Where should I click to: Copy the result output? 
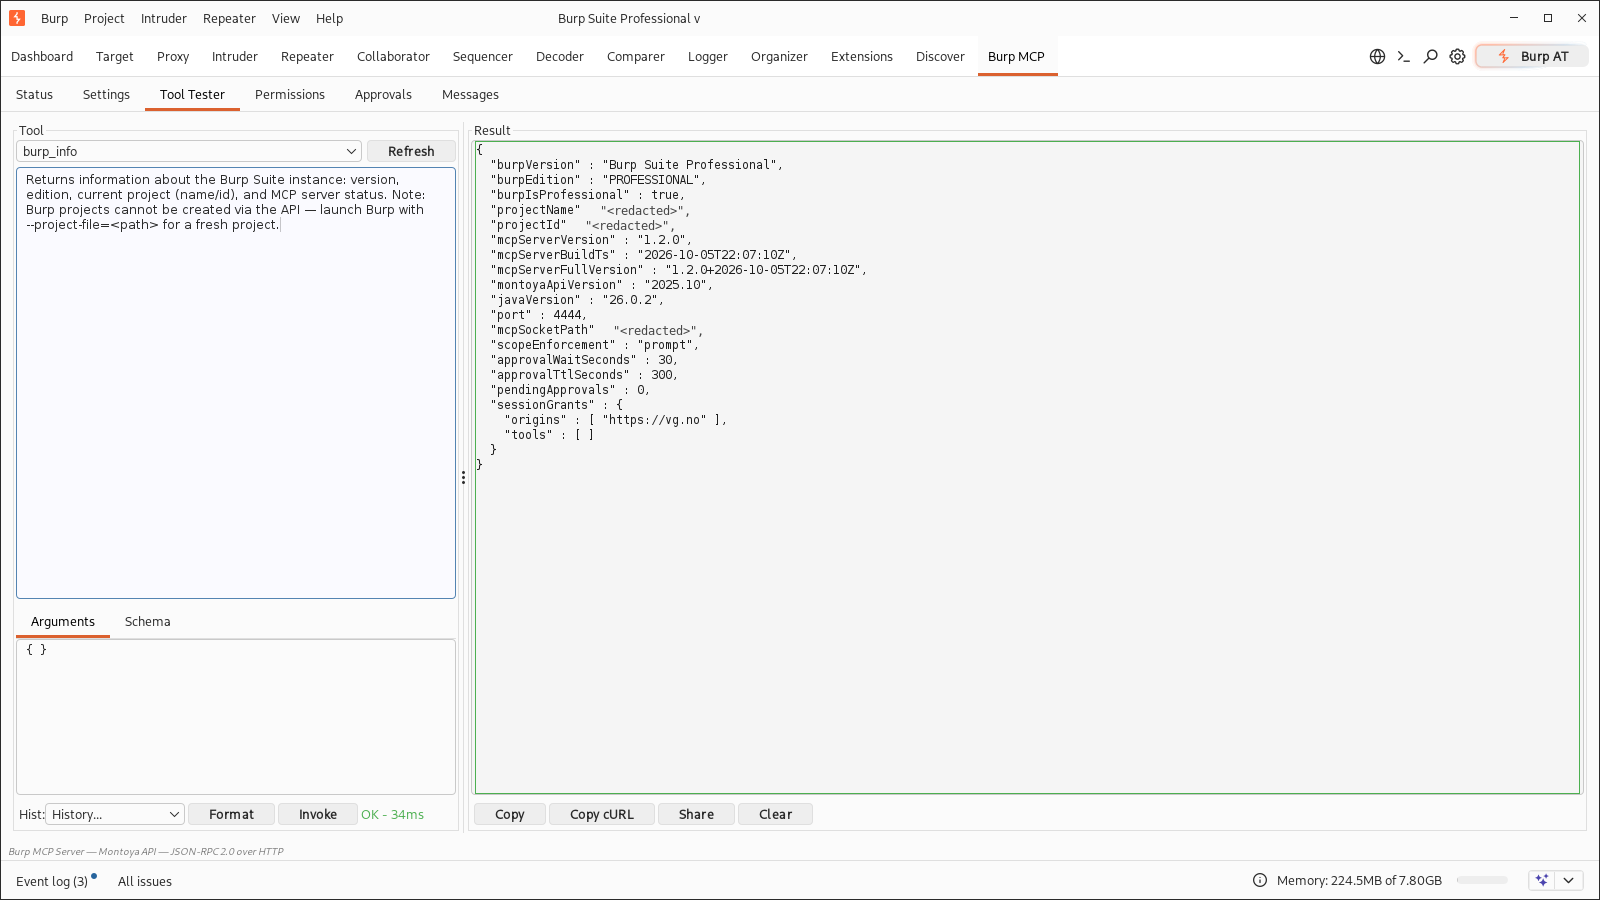(x=510, y=814)
